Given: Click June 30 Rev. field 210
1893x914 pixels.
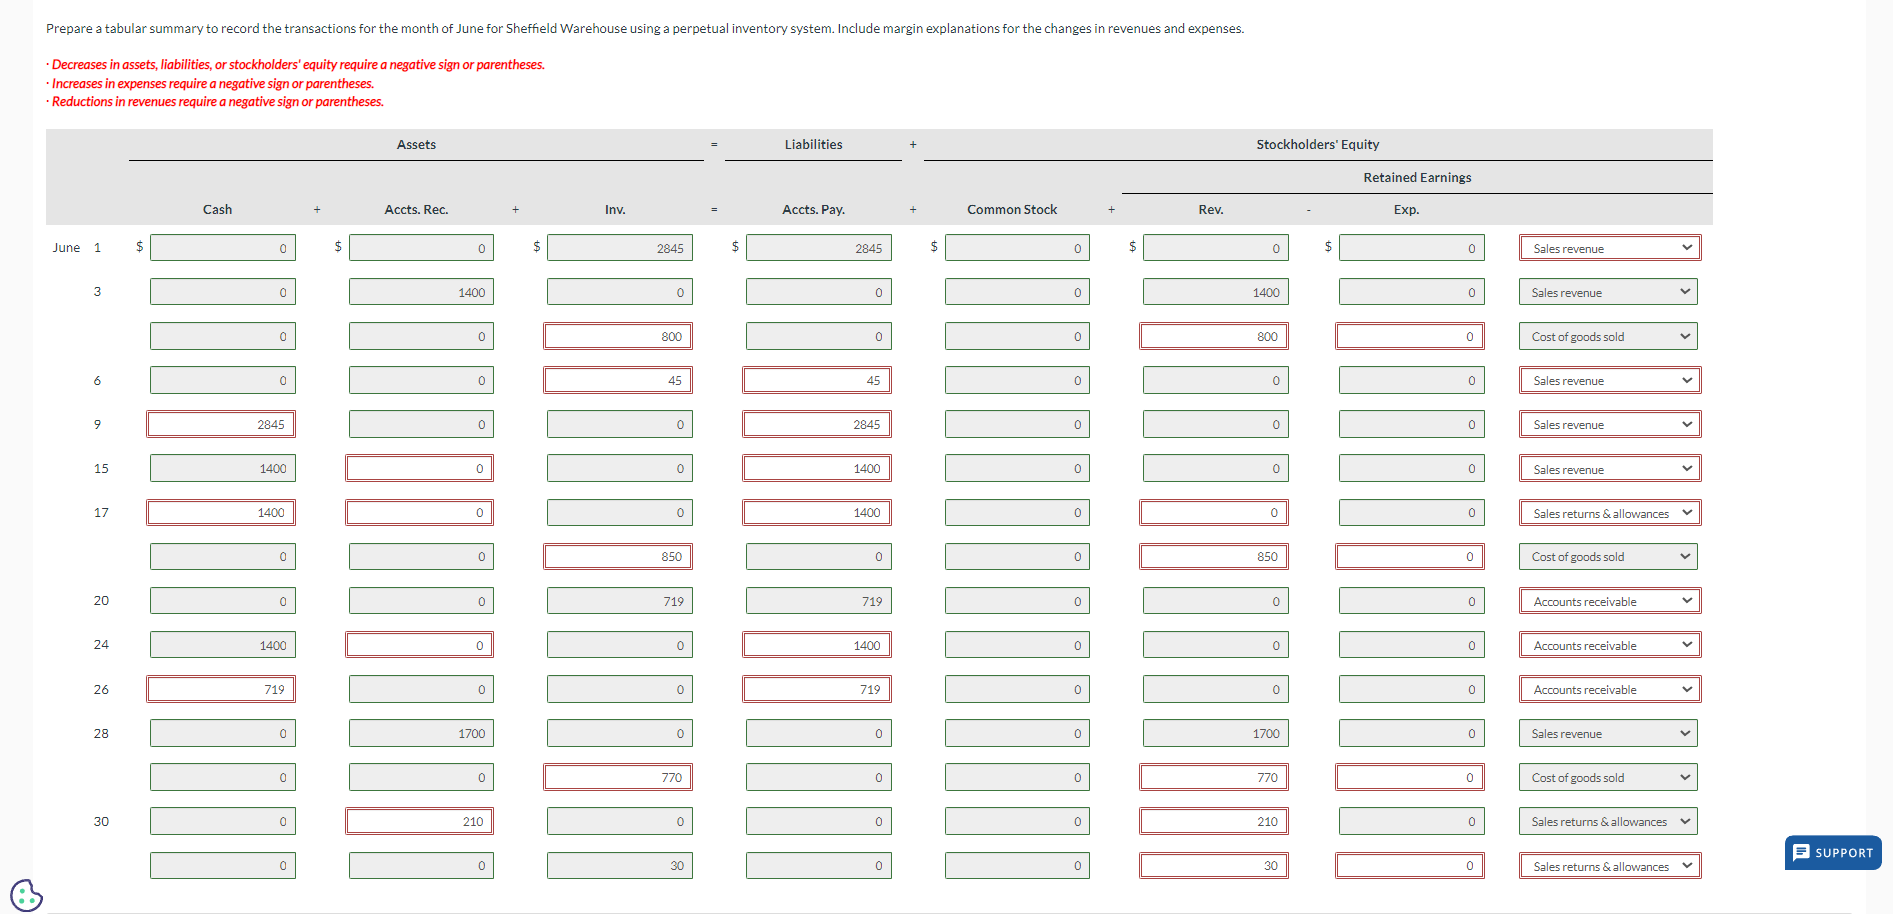Looking at the screenshot, I should click(x=1214, y=821).
